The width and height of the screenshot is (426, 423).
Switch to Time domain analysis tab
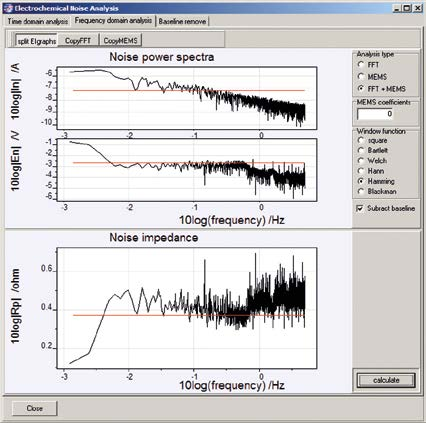pyautogui.click(x=37, y=21)
